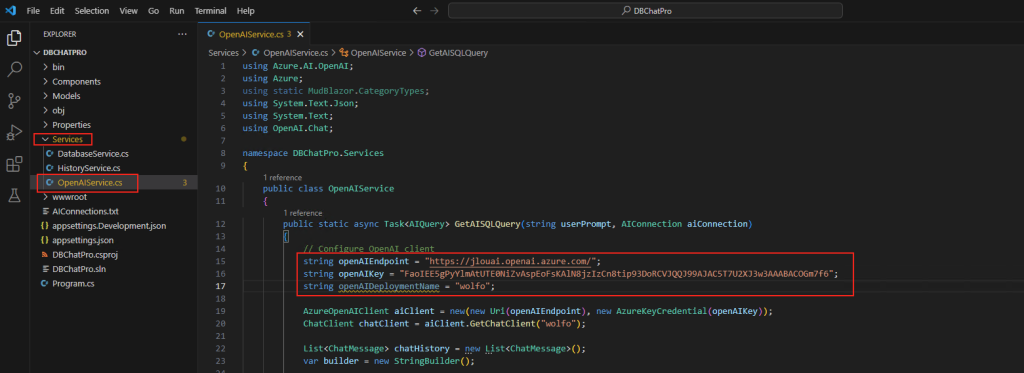
Task: Open Program.cs file
Action: (114, 284)
